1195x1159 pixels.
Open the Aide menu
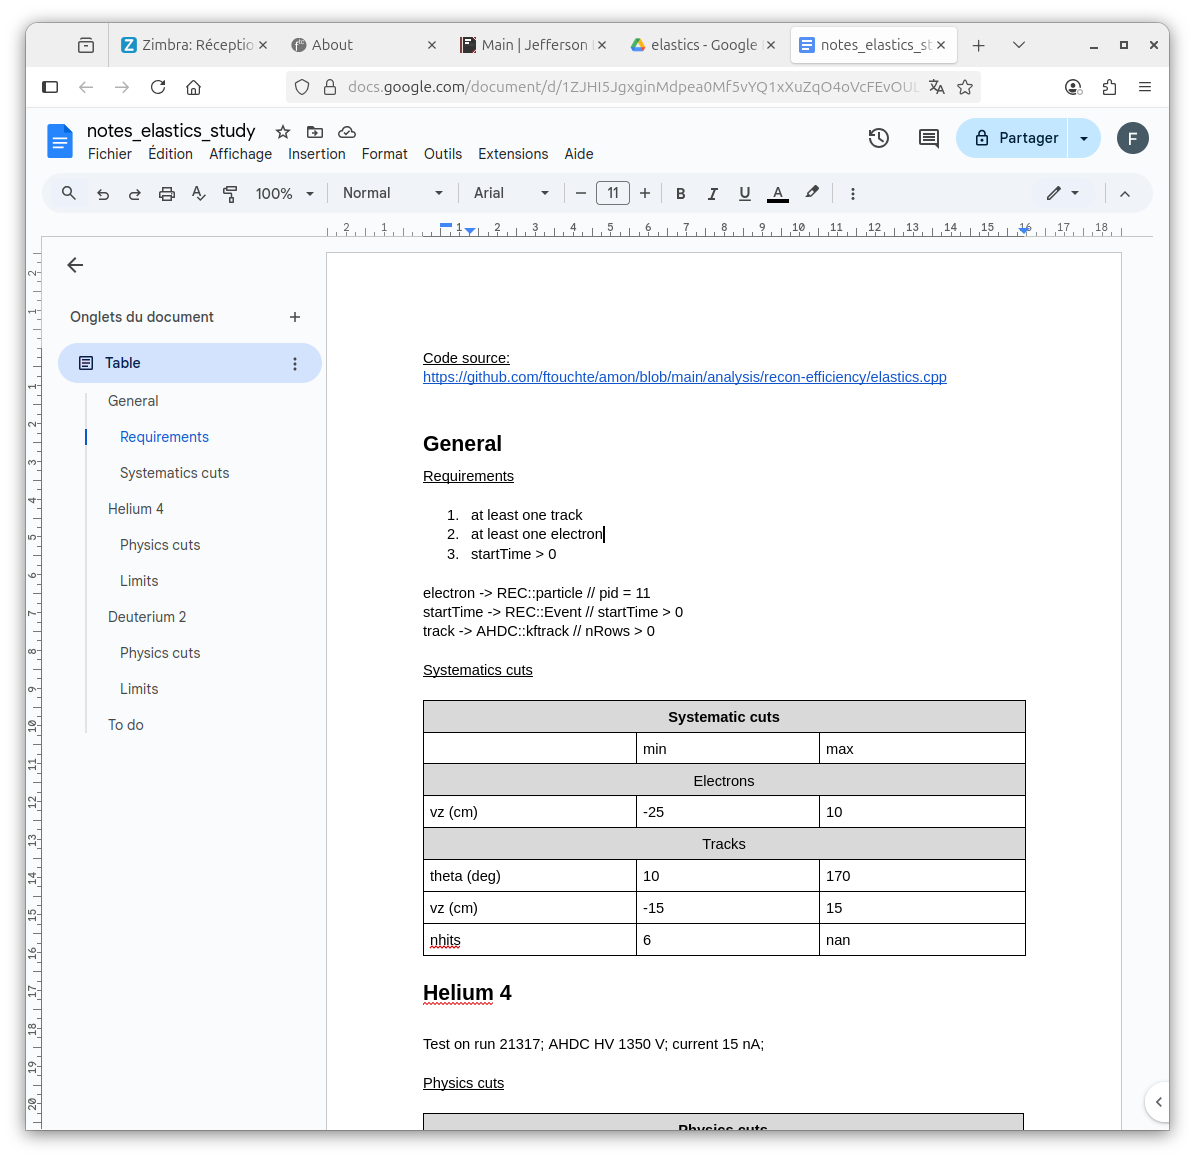point(578,154)
